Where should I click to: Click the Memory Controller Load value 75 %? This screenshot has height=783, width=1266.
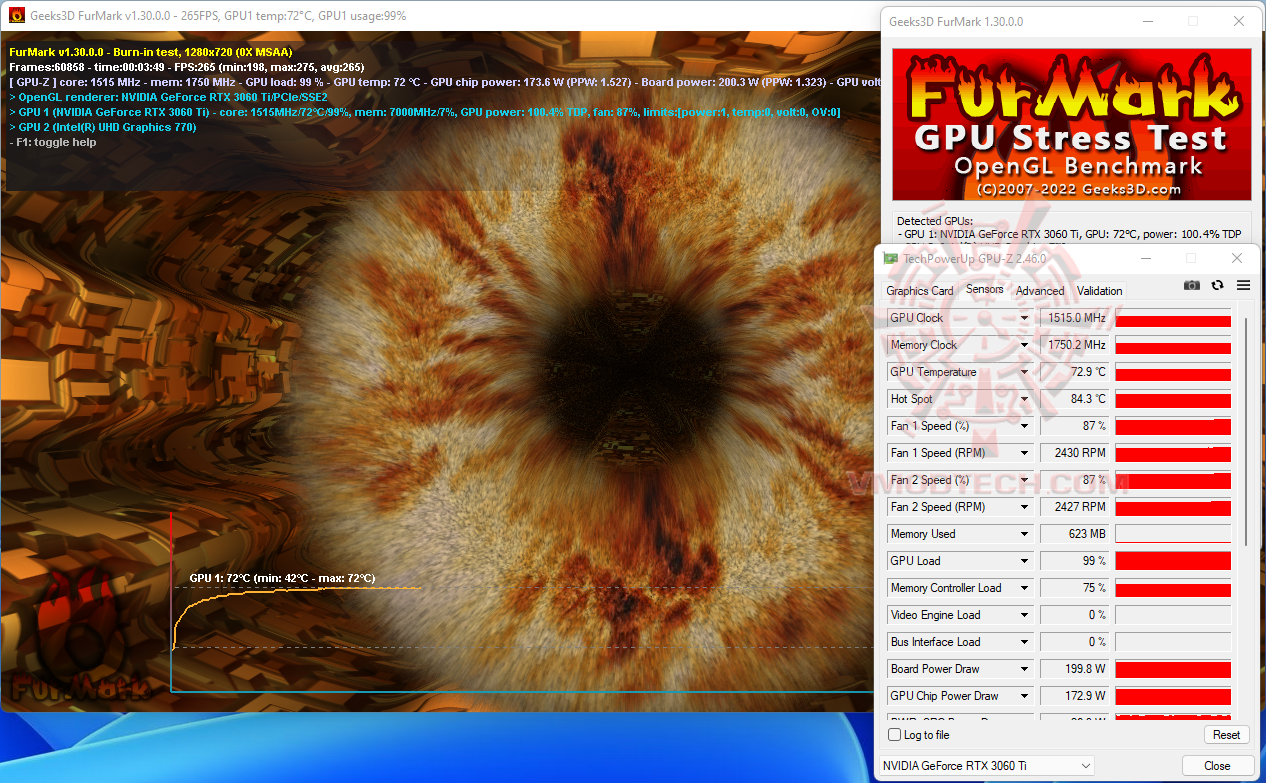click(1075, 588)
